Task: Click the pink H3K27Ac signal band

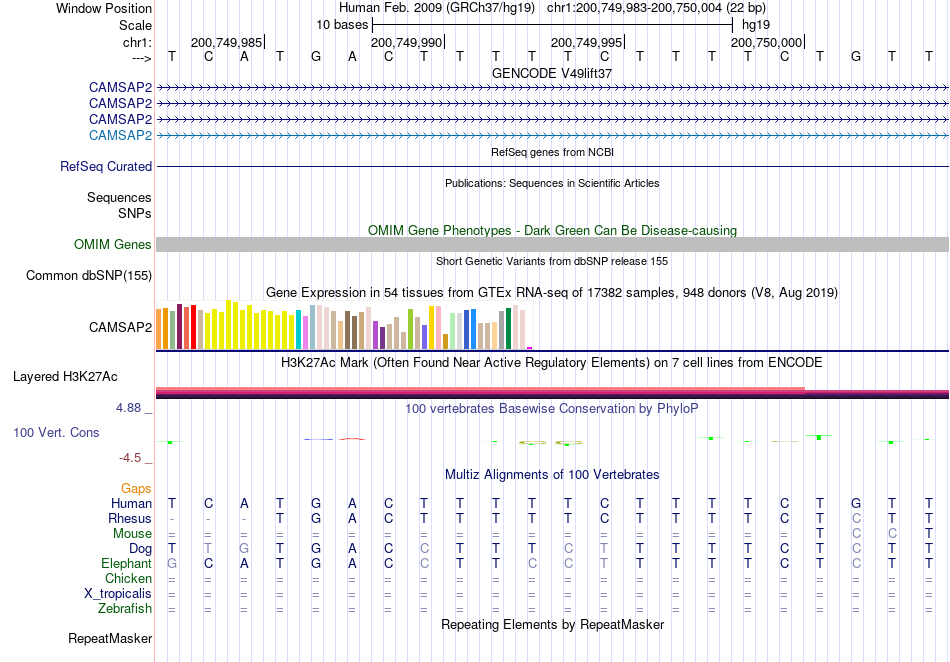Action: pyautogui.click(x=480, y=389)
